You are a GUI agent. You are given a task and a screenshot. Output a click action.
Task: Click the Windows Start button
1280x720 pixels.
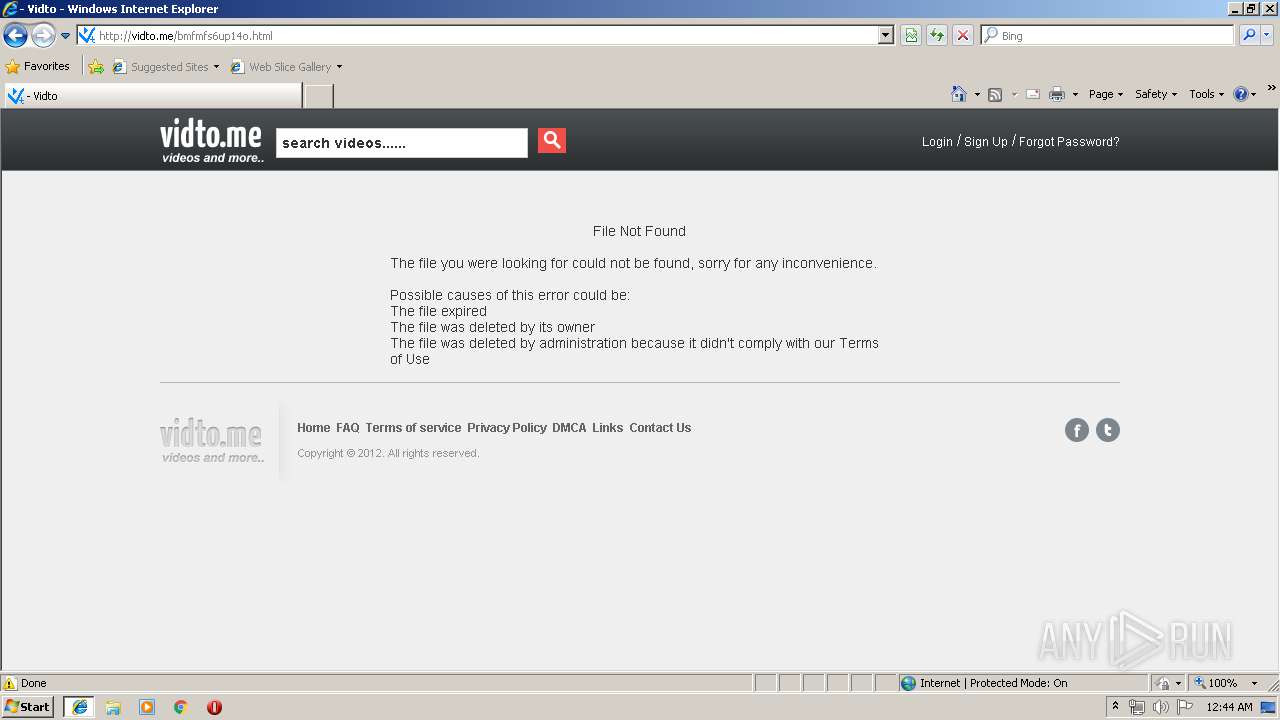coord(28,707)
